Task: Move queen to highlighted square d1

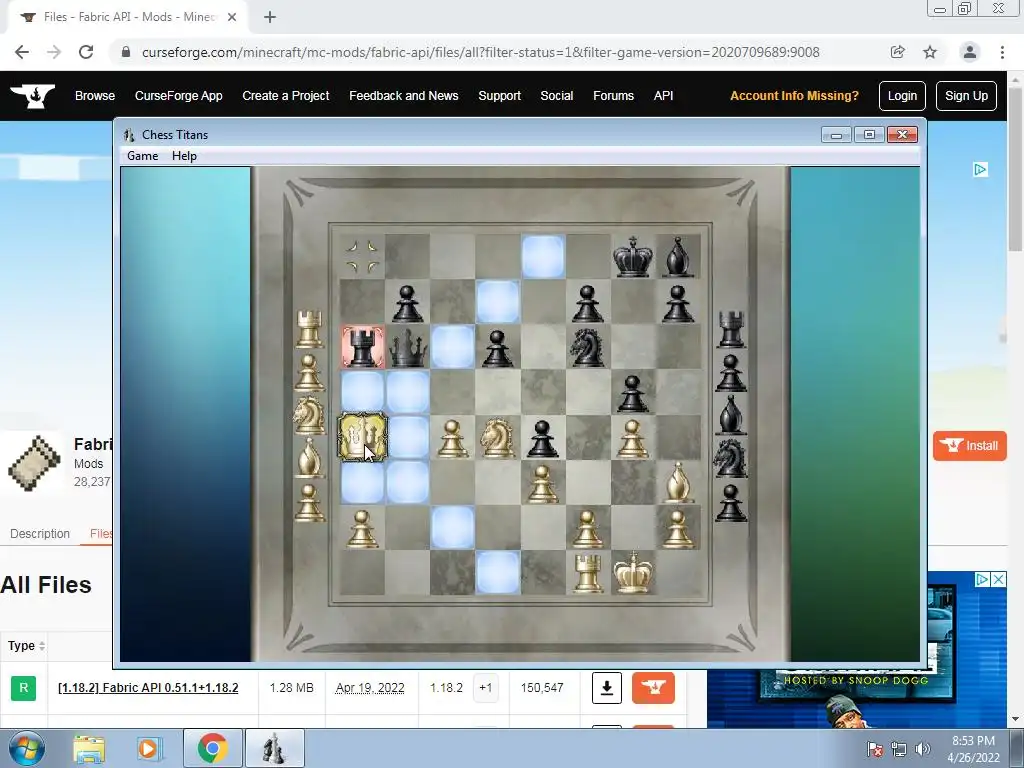Action: tap(497, 572)
